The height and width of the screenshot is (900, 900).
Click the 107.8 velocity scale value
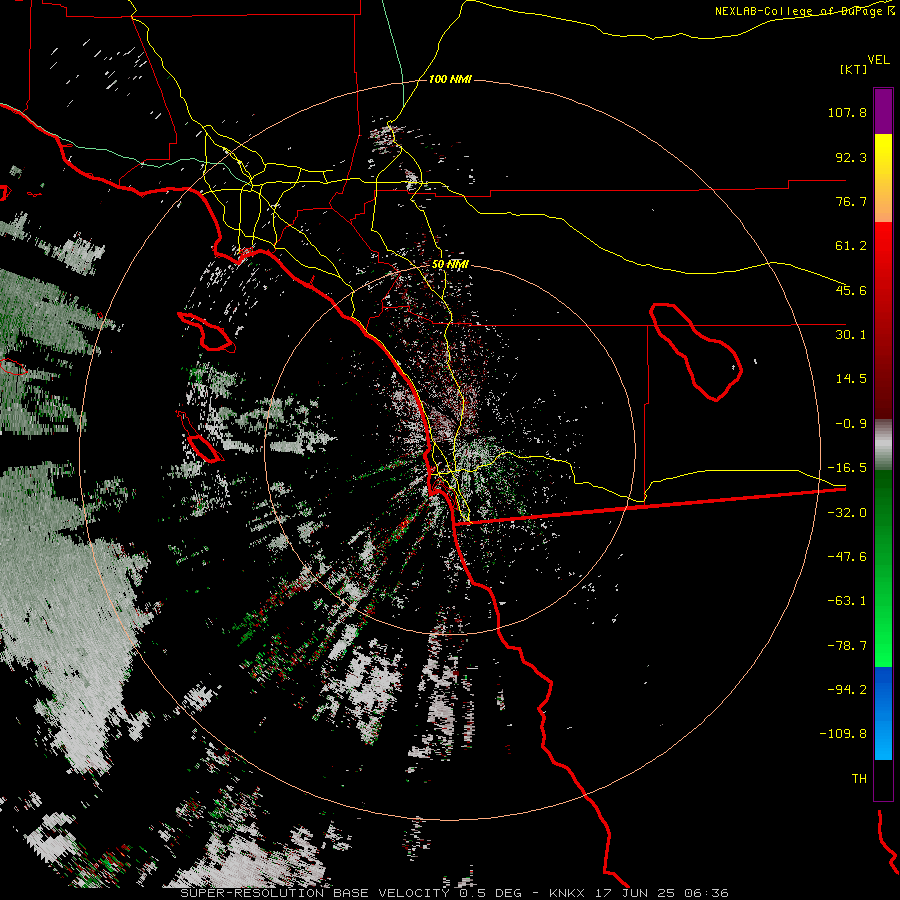[x=847, y=112]
